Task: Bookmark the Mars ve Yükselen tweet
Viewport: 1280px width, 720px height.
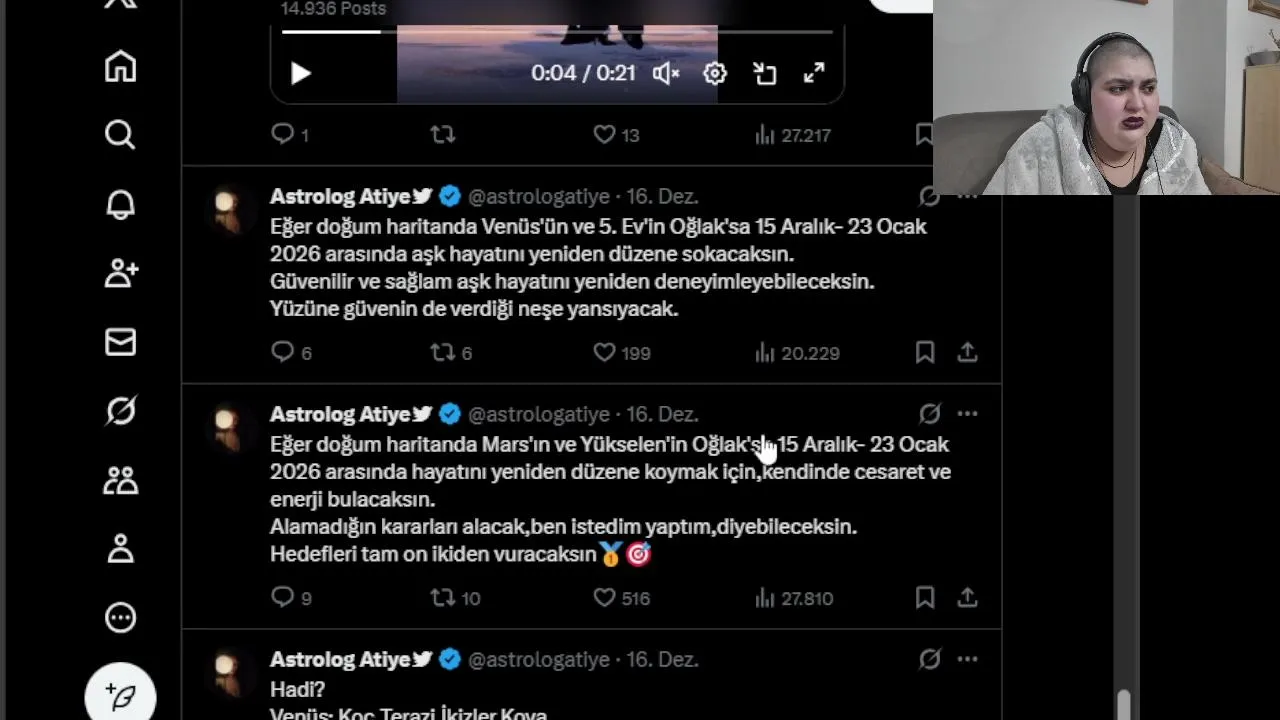Action: pyautogui.click(x=925, y=598)
